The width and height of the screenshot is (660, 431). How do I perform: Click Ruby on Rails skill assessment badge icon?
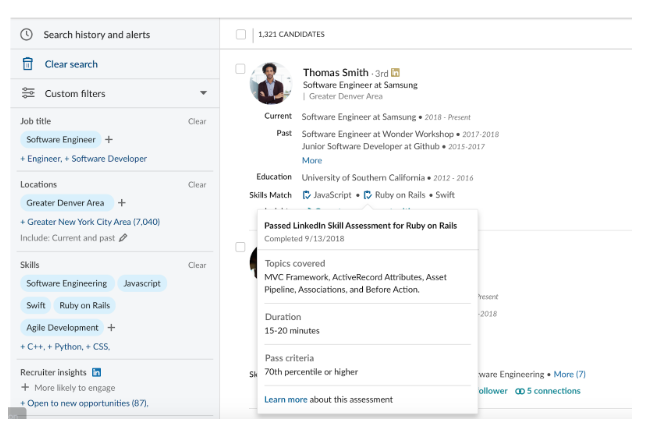(367, 195)
